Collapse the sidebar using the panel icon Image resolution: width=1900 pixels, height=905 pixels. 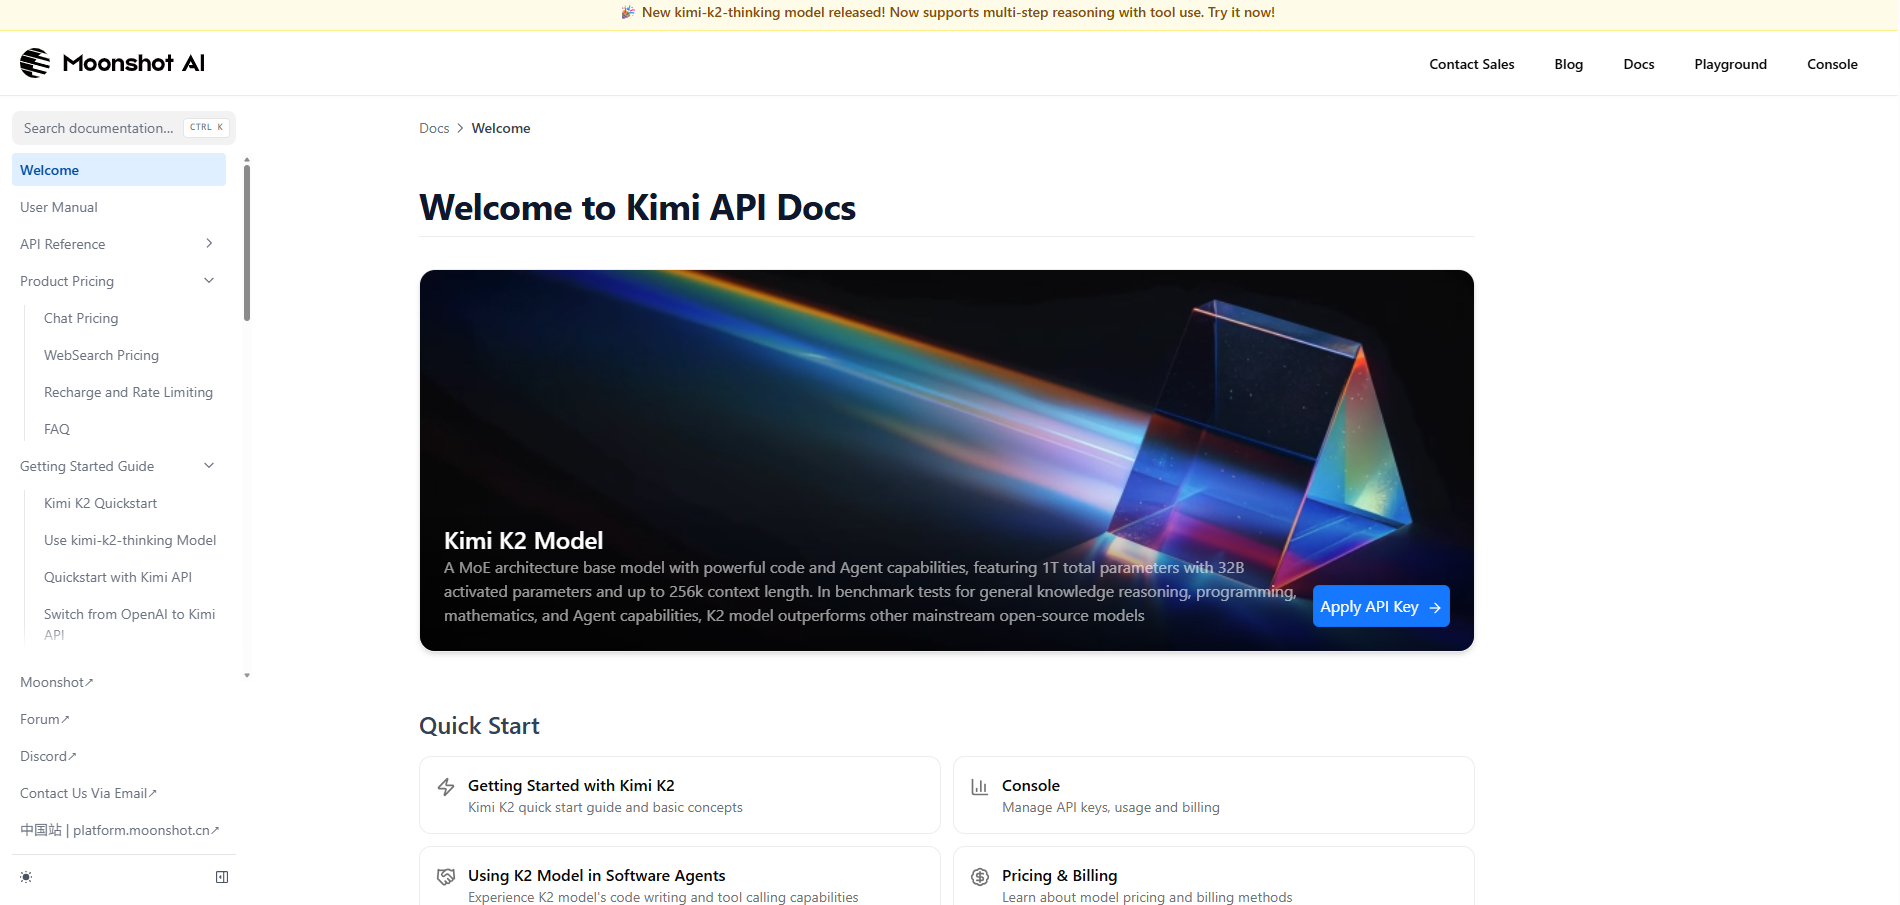[222, 877]
